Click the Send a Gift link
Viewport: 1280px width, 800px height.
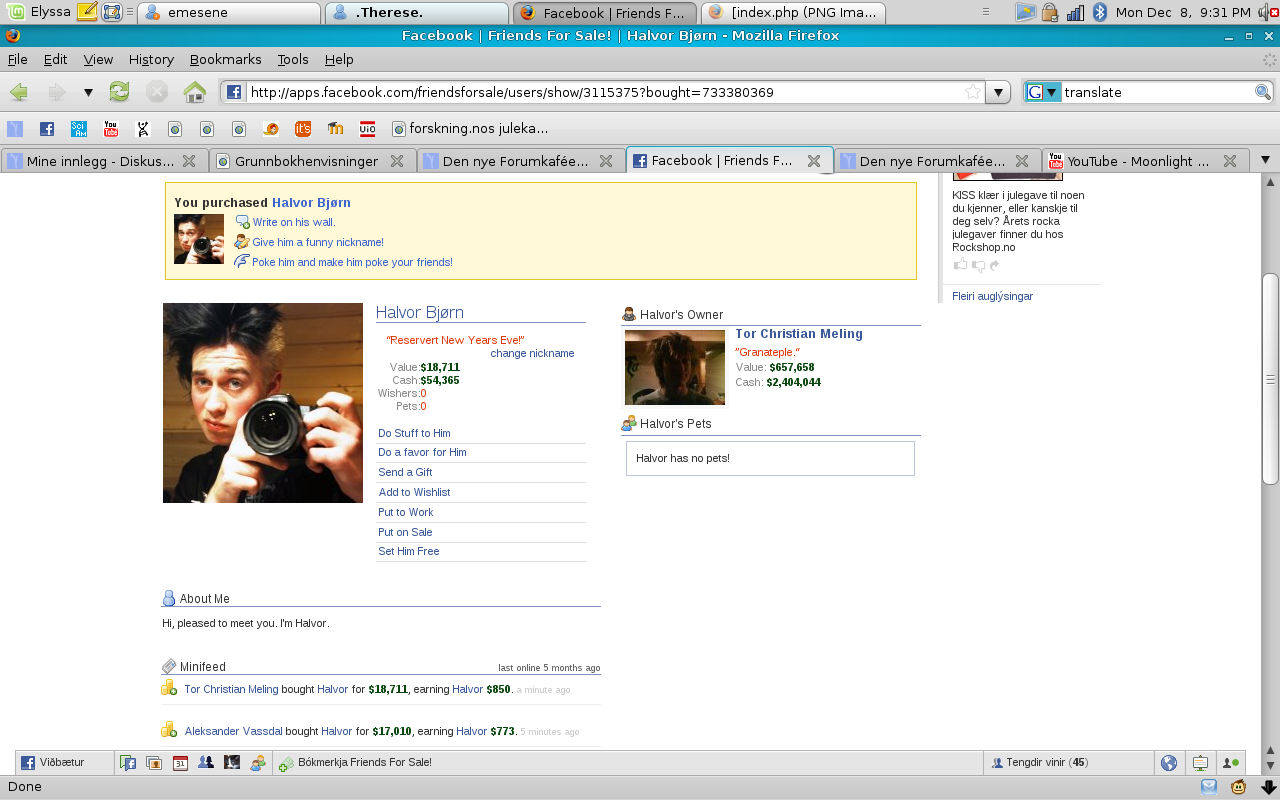tap(405, 472)
